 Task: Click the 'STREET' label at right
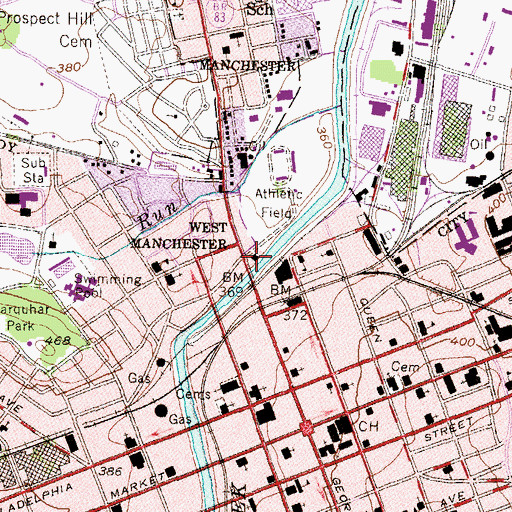point(449,430)
